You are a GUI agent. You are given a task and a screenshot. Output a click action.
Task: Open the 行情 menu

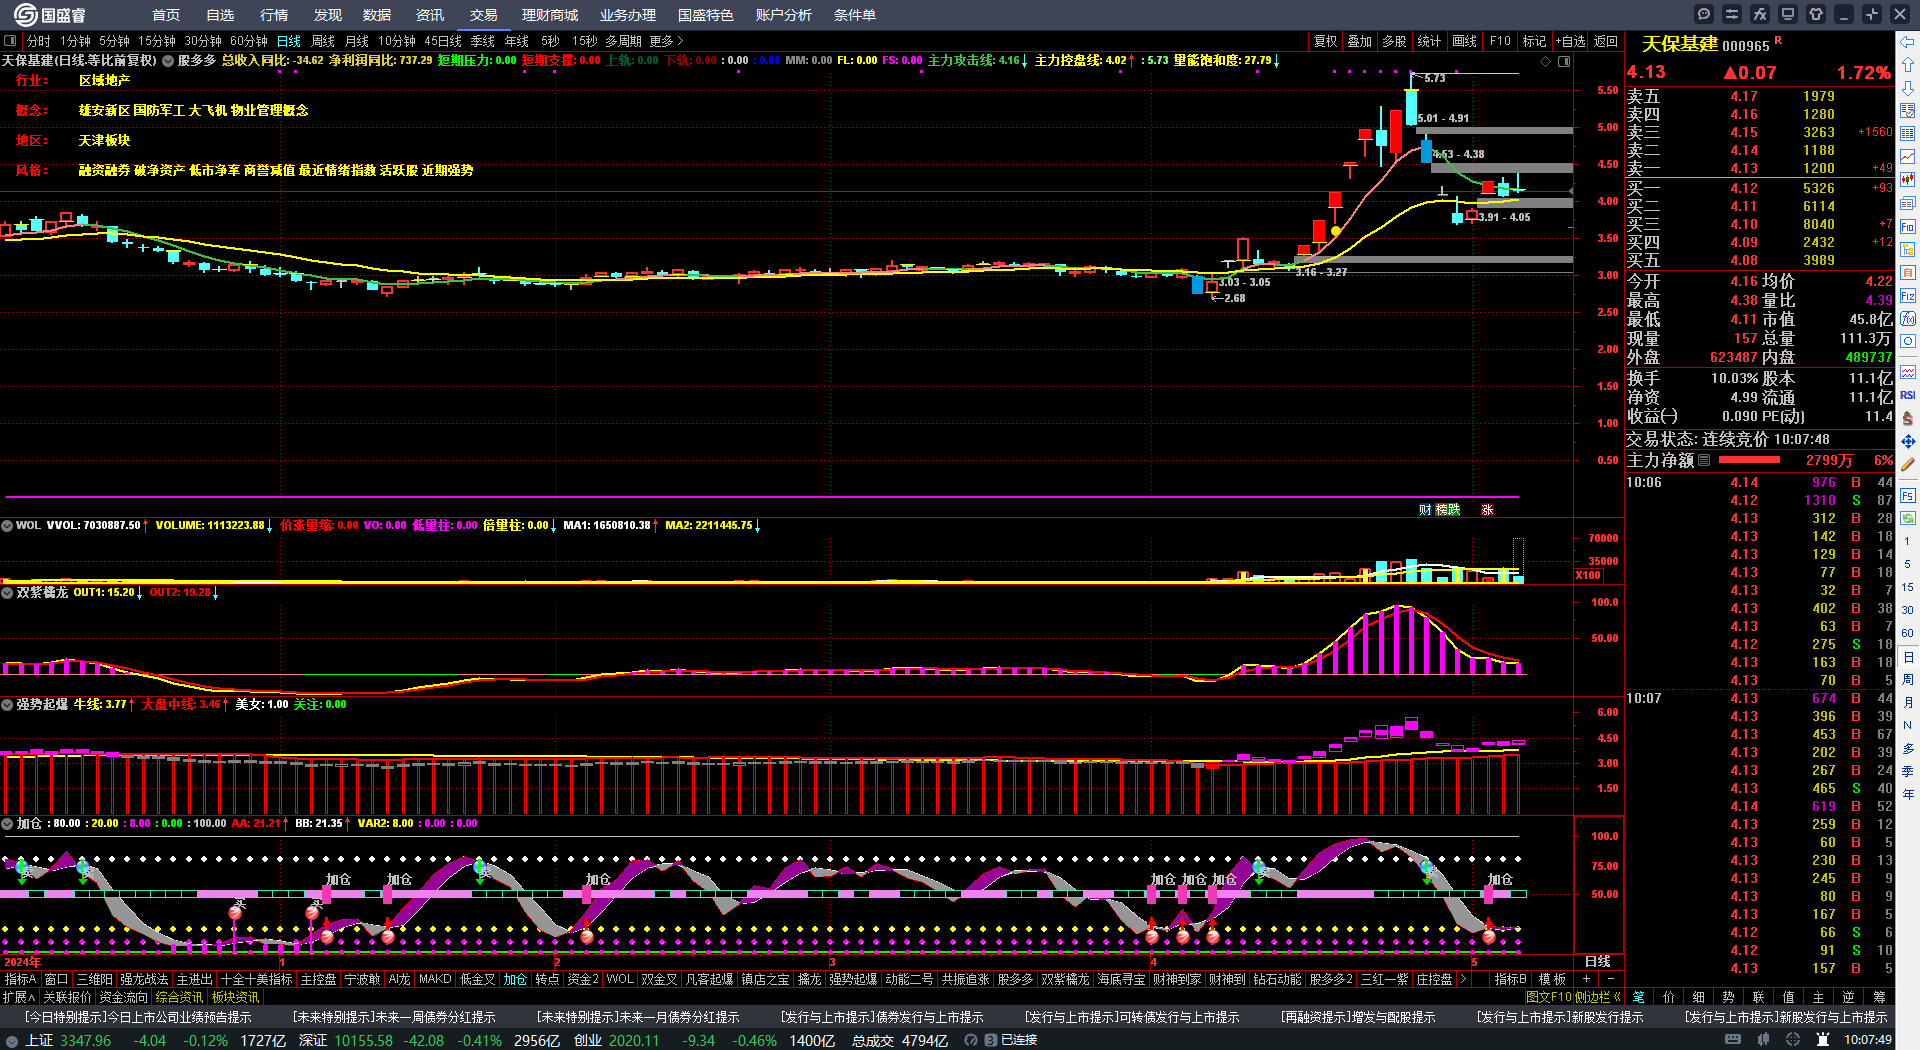point(274,15)
